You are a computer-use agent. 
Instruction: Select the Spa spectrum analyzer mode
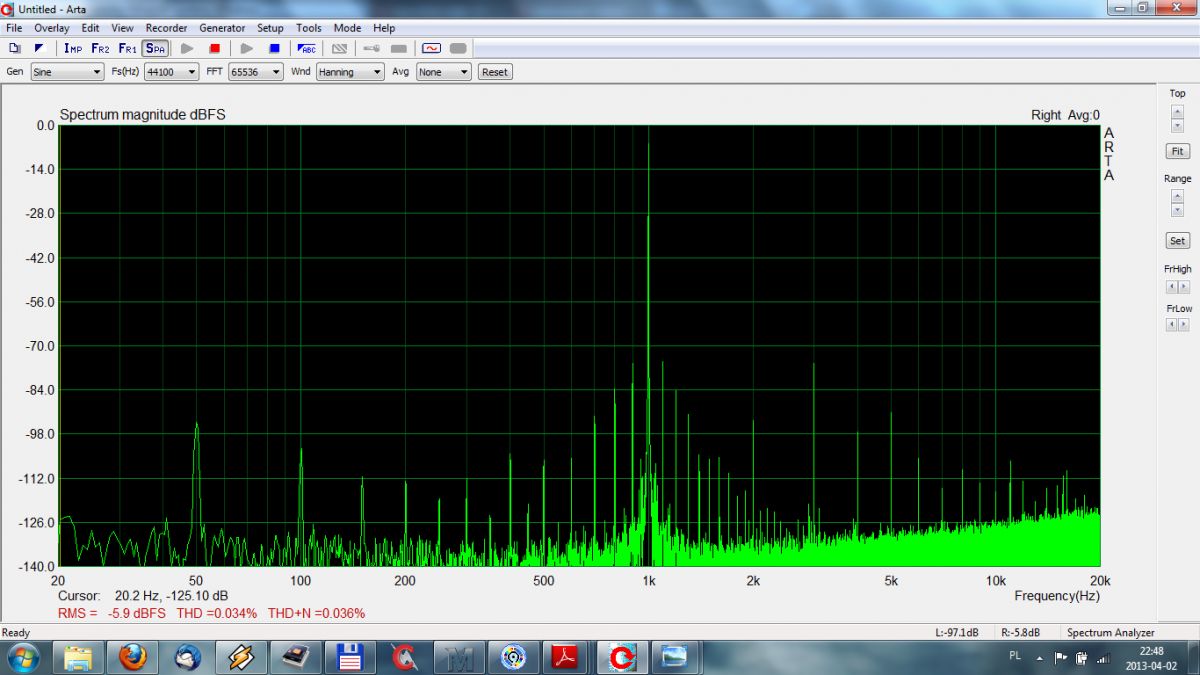pos(155,48)
